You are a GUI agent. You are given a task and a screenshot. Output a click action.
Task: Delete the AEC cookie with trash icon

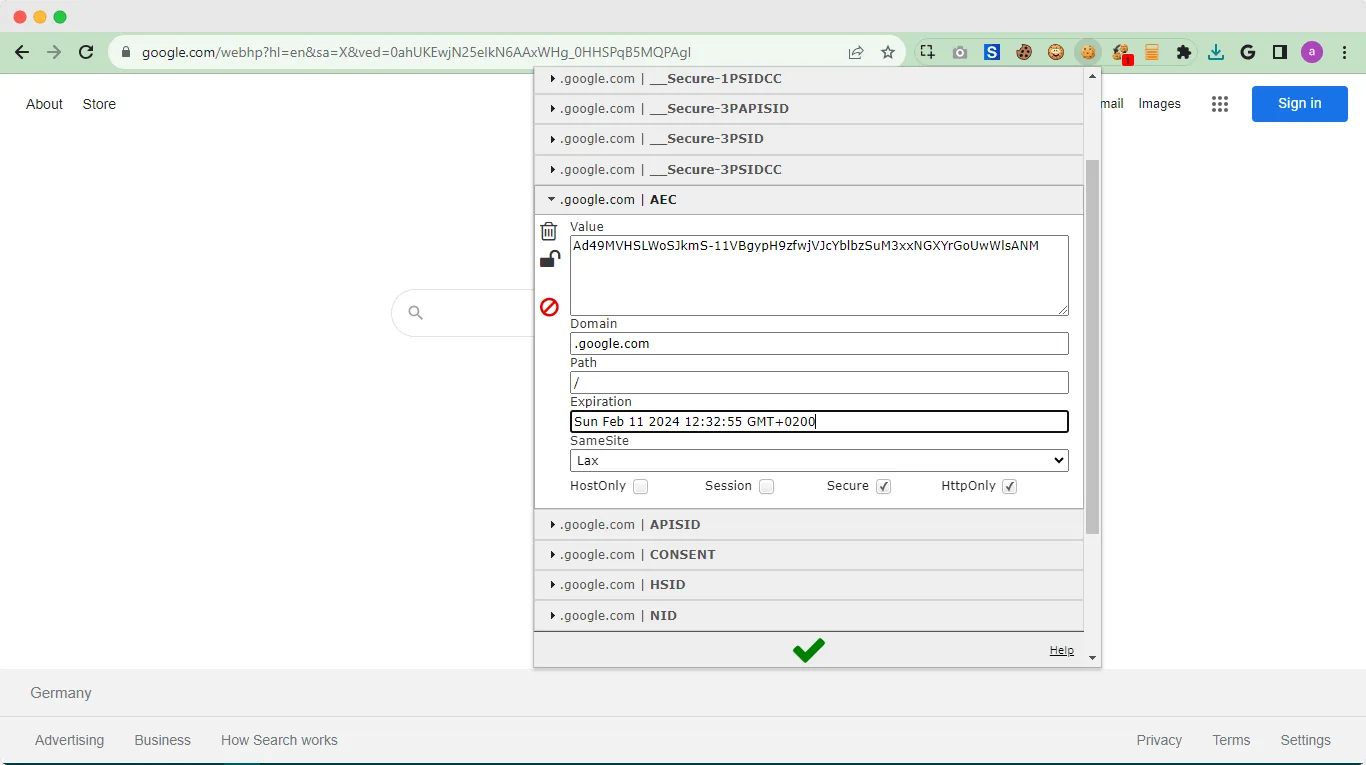549,231
